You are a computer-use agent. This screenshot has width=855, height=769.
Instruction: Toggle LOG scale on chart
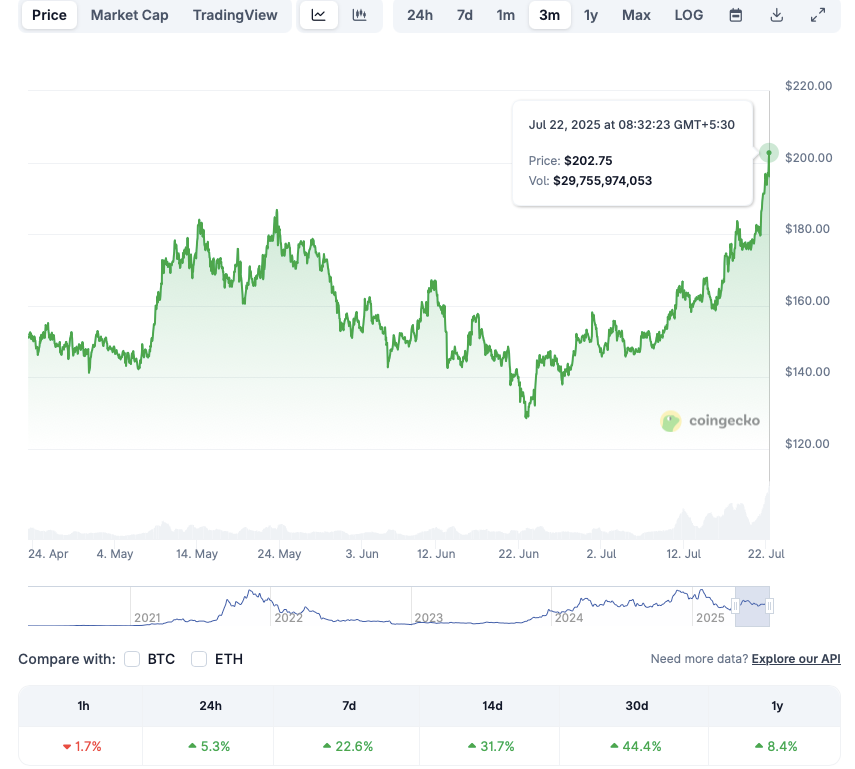[x=689, y=15]
